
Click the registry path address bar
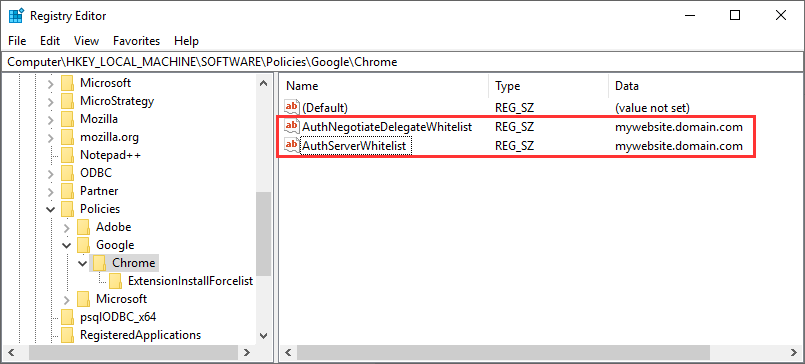pyautogui.click(x=402, y=62)
